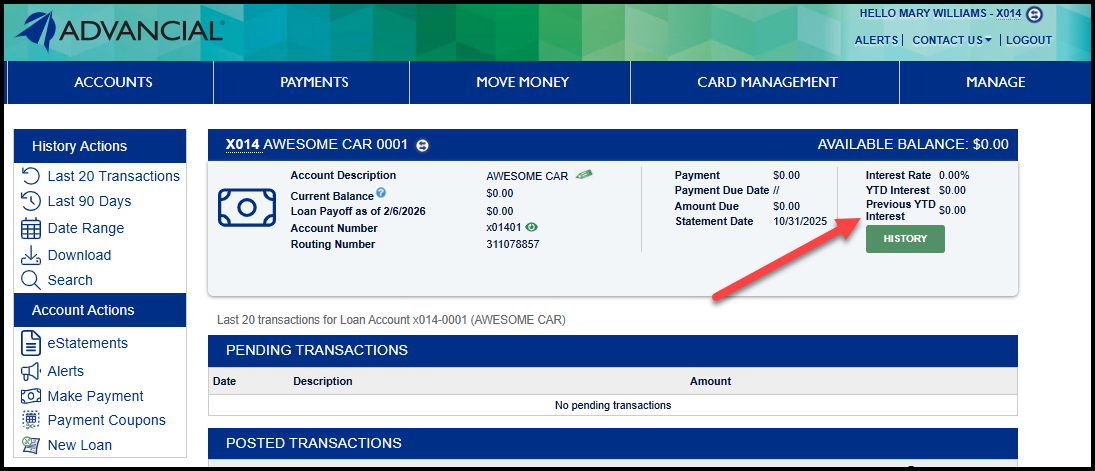Click the Amount Due label

[707, 206]
